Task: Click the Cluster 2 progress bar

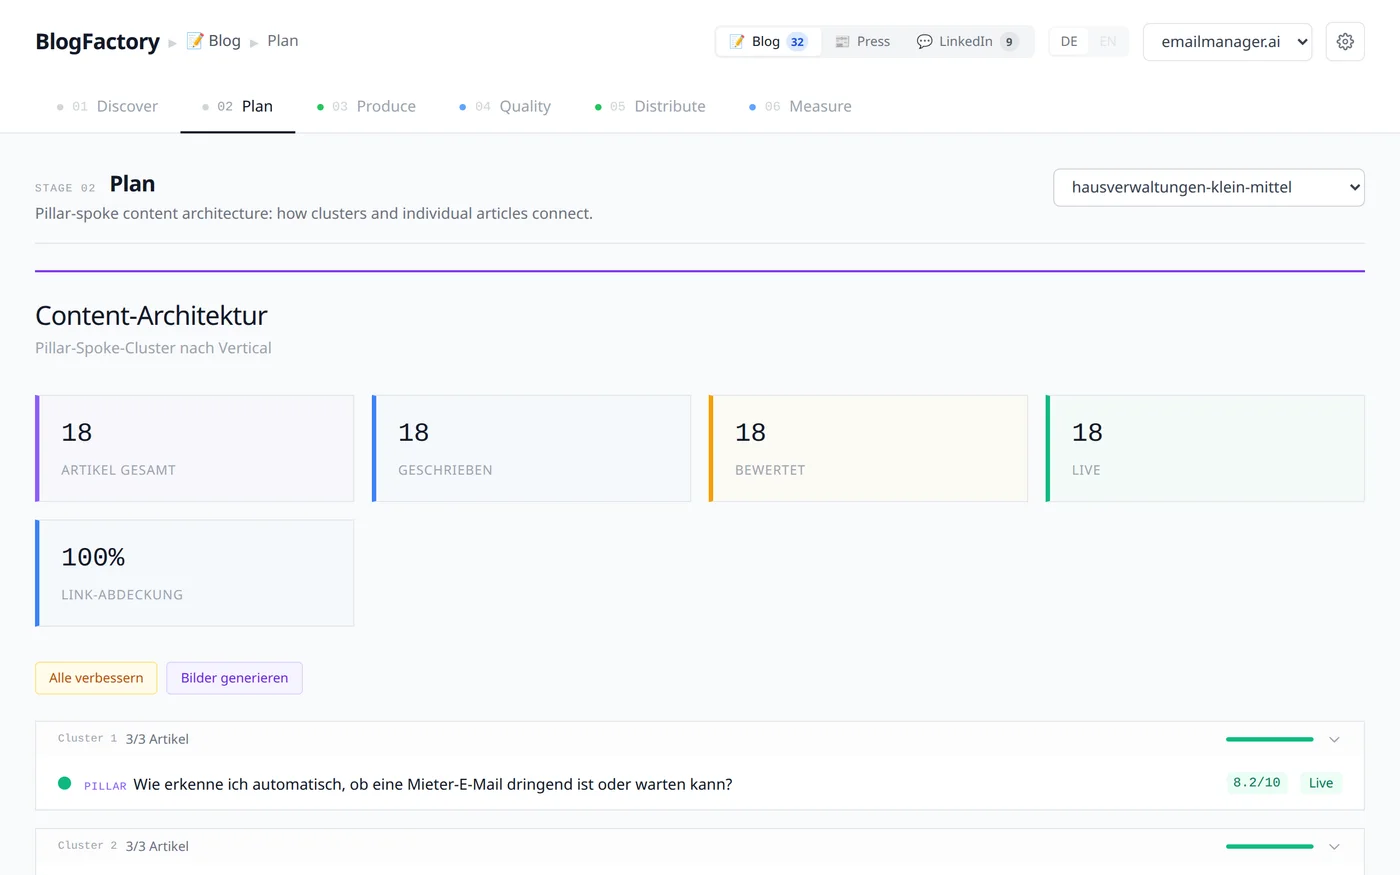Action: click(x=1269, y=846)
